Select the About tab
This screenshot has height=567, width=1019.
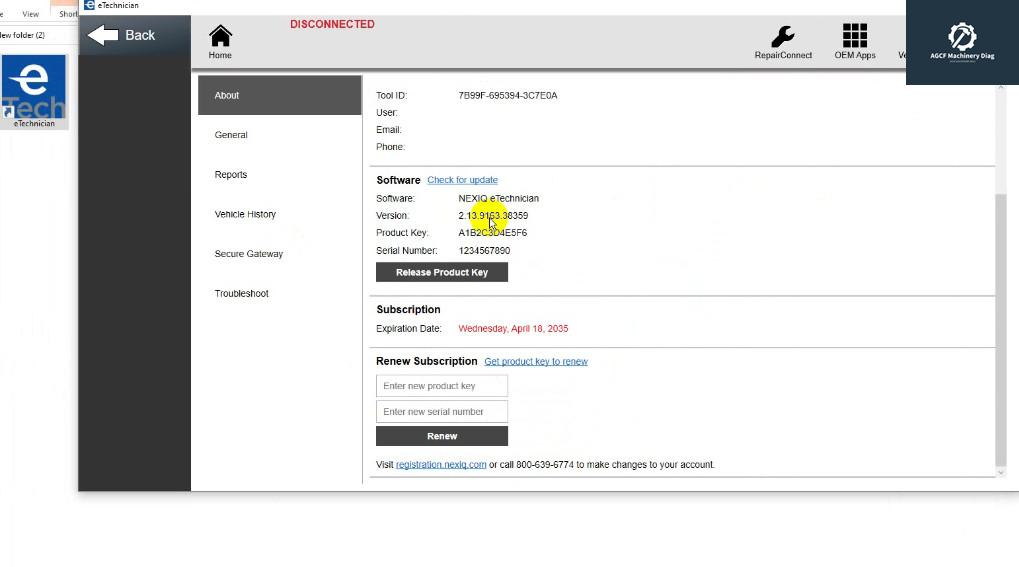(279, 95)
